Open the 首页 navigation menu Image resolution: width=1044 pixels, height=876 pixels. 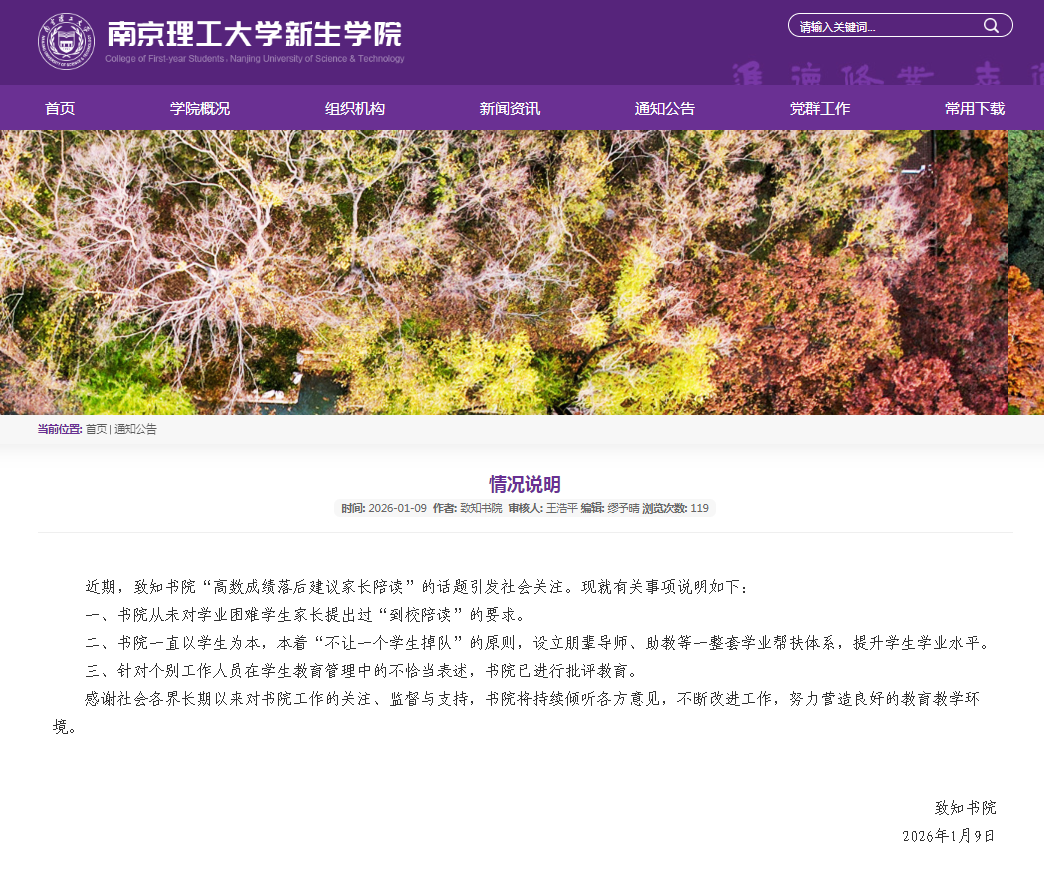58,107
